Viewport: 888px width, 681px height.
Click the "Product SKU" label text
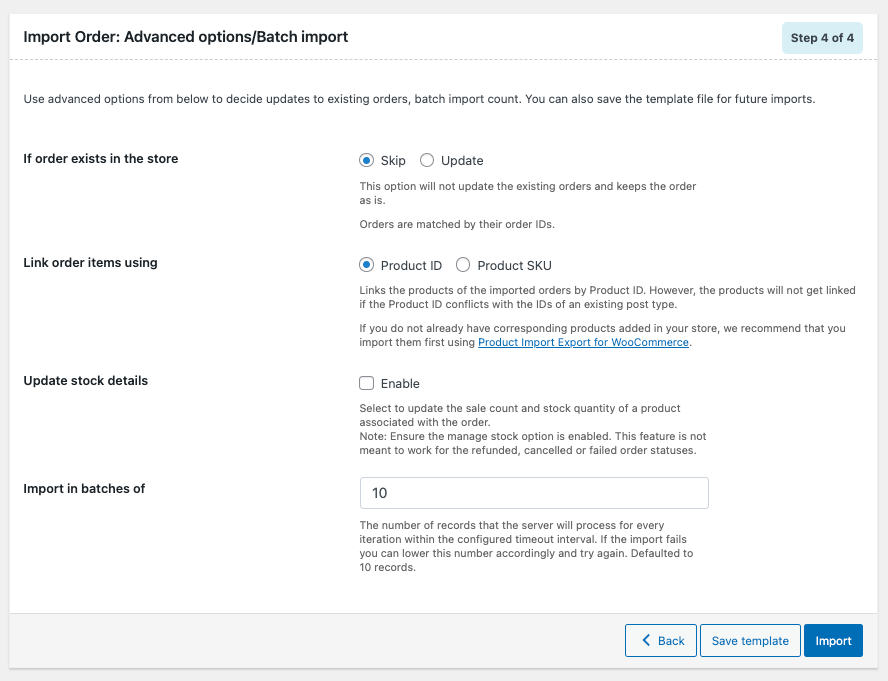click(x=514, y=265)
